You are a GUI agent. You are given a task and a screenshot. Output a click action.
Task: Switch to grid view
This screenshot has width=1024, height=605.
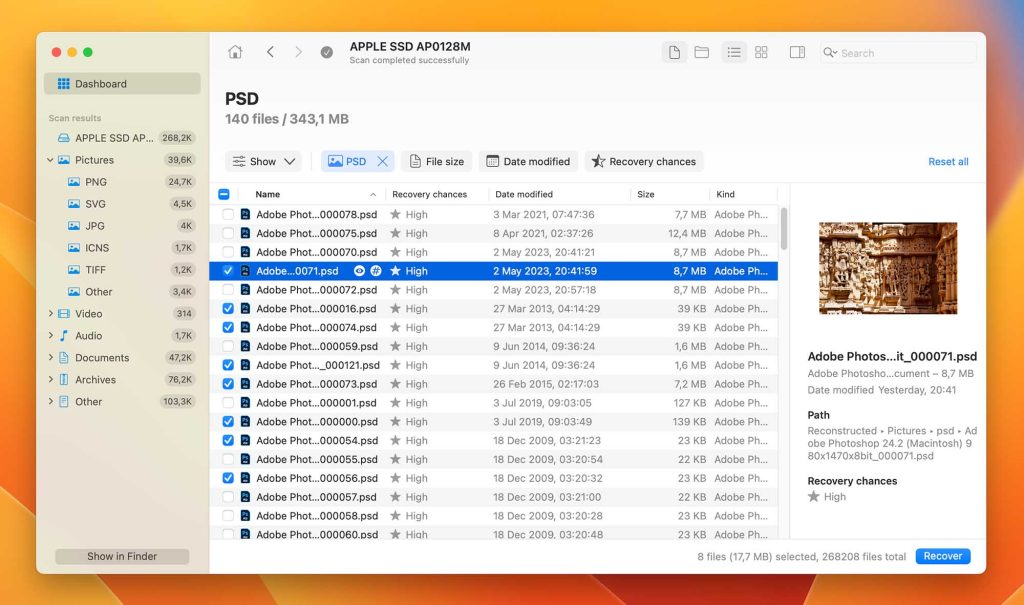761,52
